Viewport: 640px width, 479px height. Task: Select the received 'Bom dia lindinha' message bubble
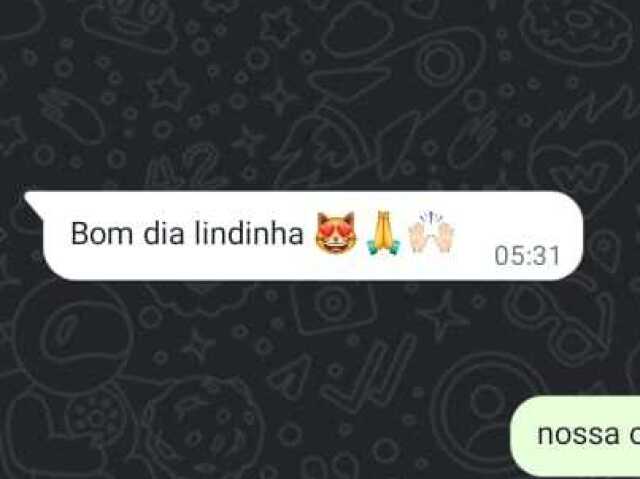[303, 235]
